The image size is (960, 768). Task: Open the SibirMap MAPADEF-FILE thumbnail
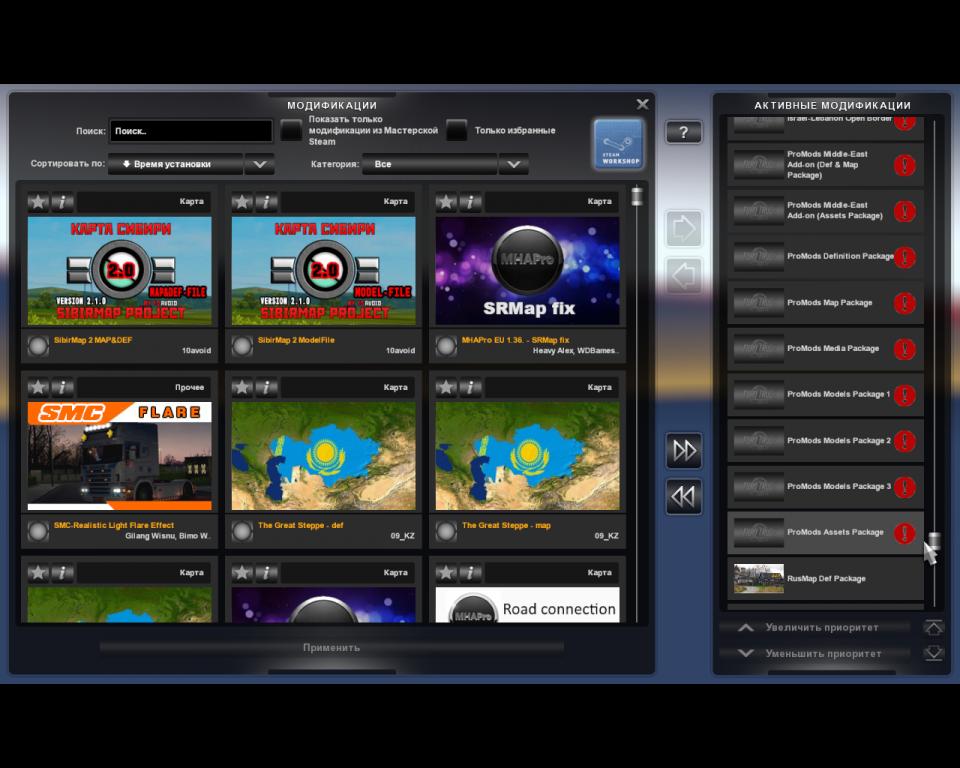click(119, 271)
